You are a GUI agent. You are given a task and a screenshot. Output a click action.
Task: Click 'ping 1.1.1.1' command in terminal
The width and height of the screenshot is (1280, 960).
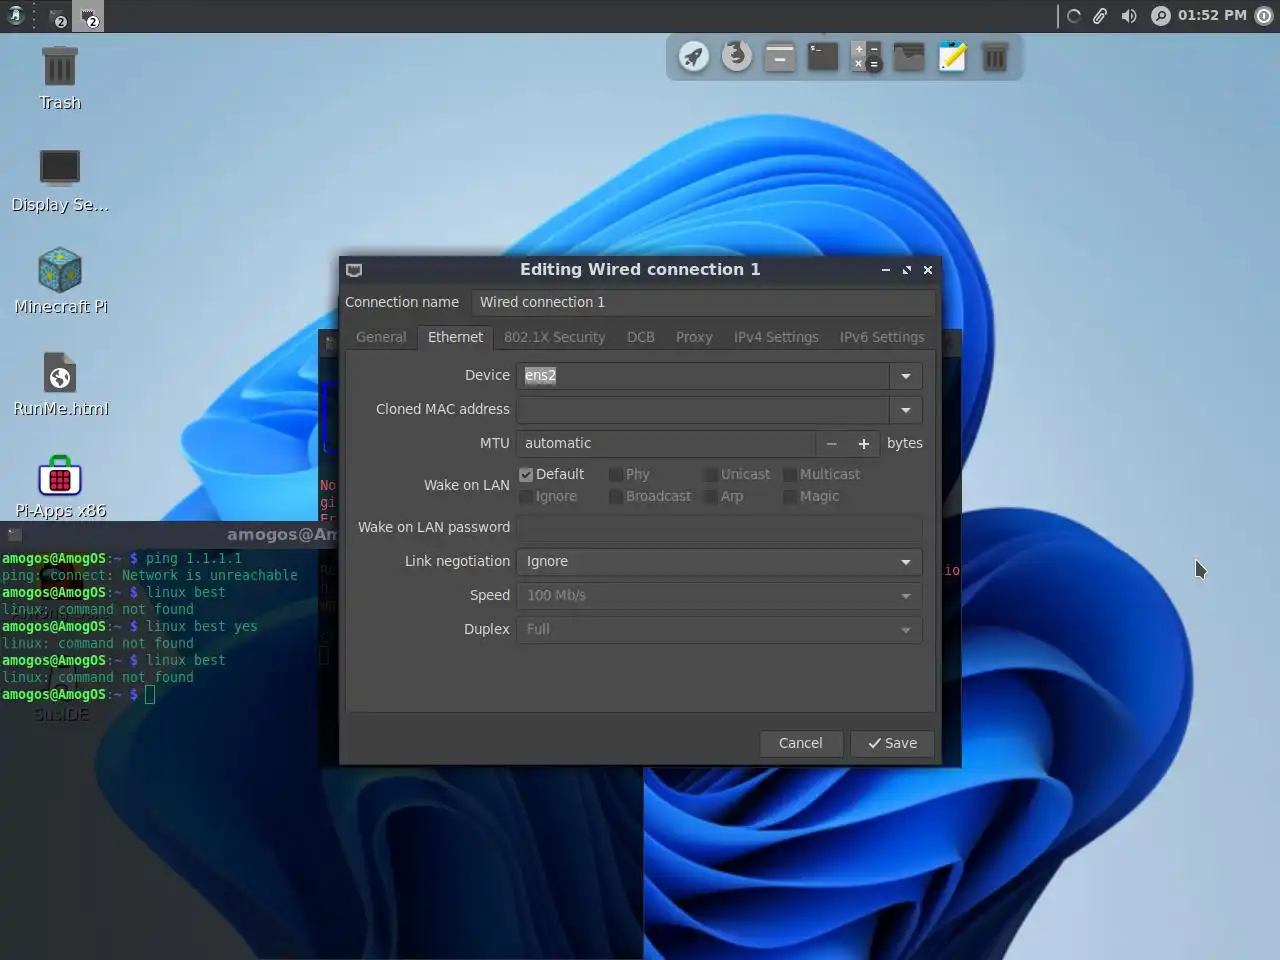(193, 559)
